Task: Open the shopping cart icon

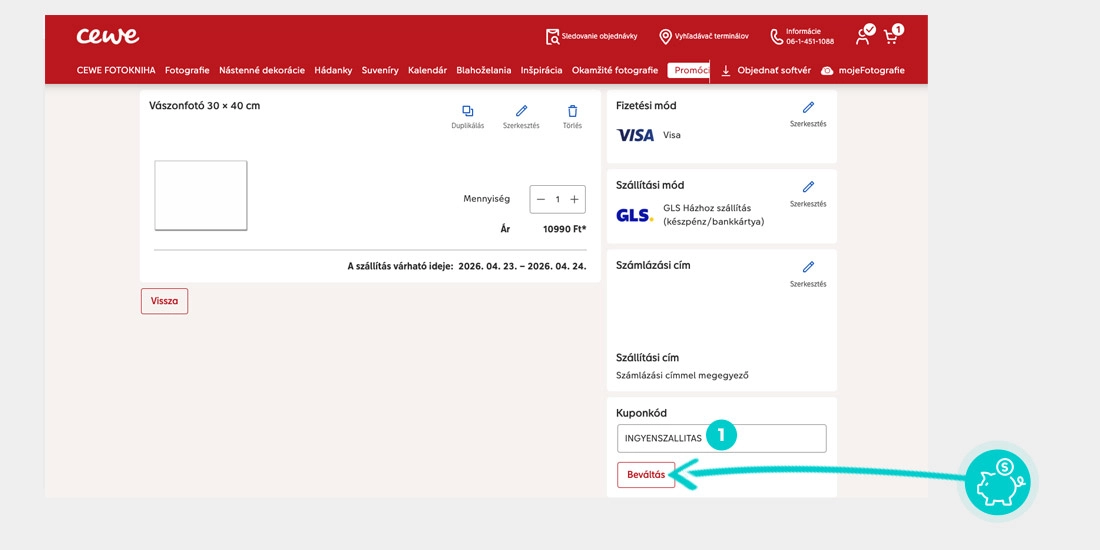Action: coord(893,34)
